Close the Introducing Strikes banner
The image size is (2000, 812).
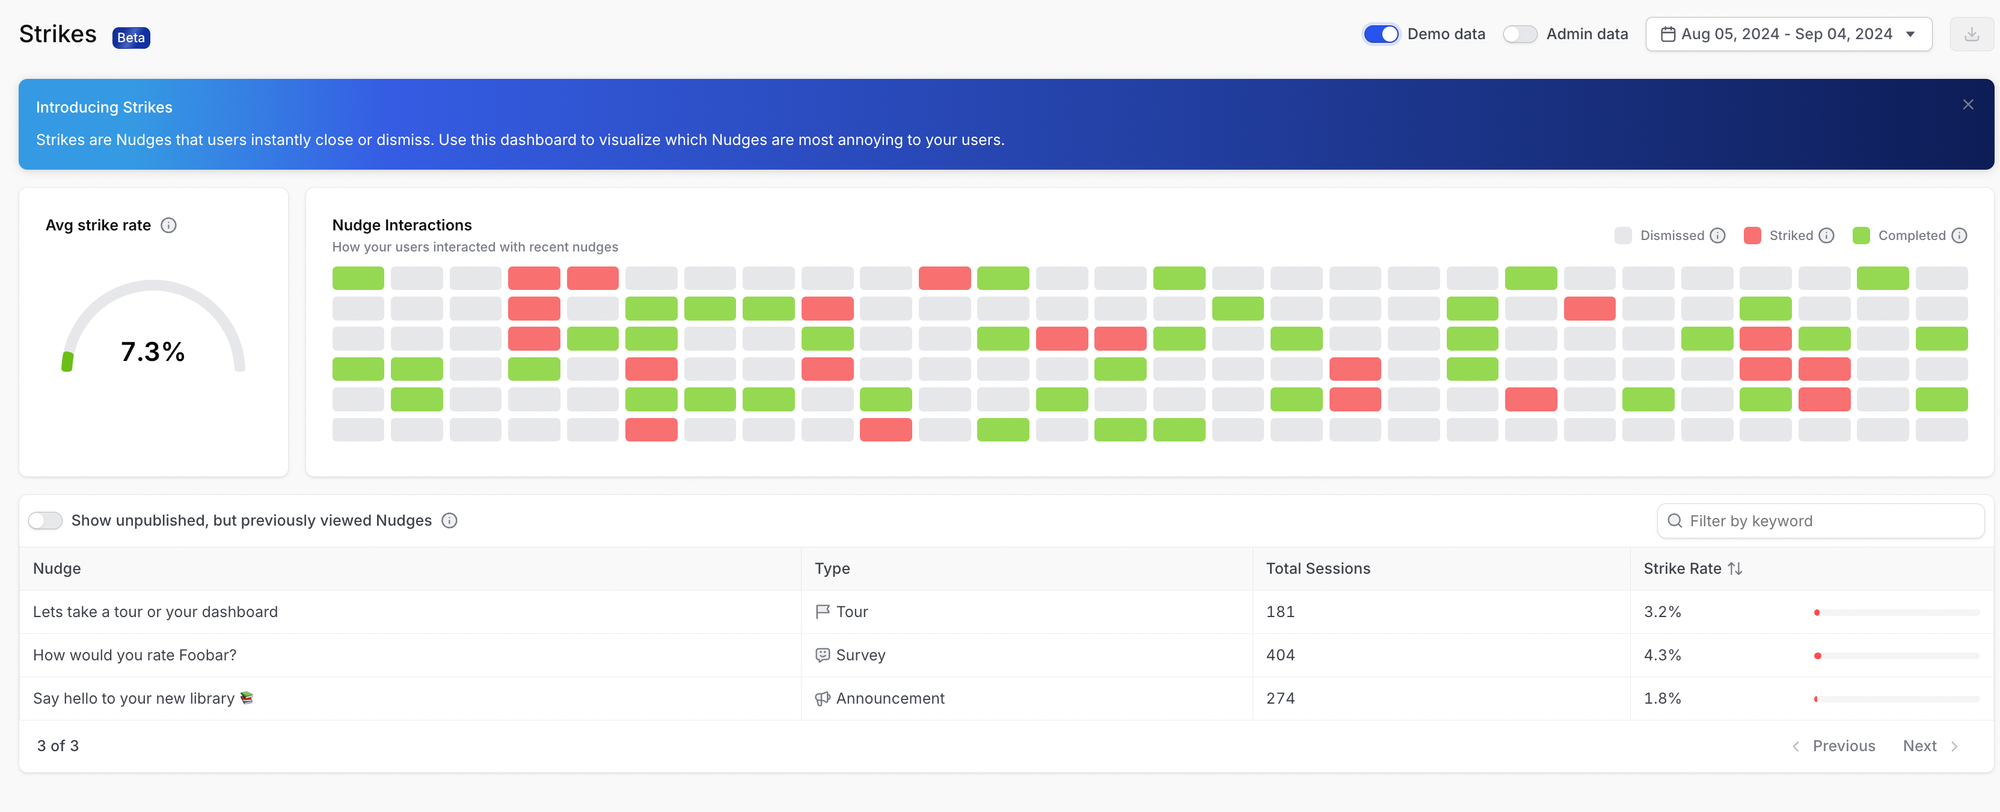pyautogui.click(x=1968, y=105)
